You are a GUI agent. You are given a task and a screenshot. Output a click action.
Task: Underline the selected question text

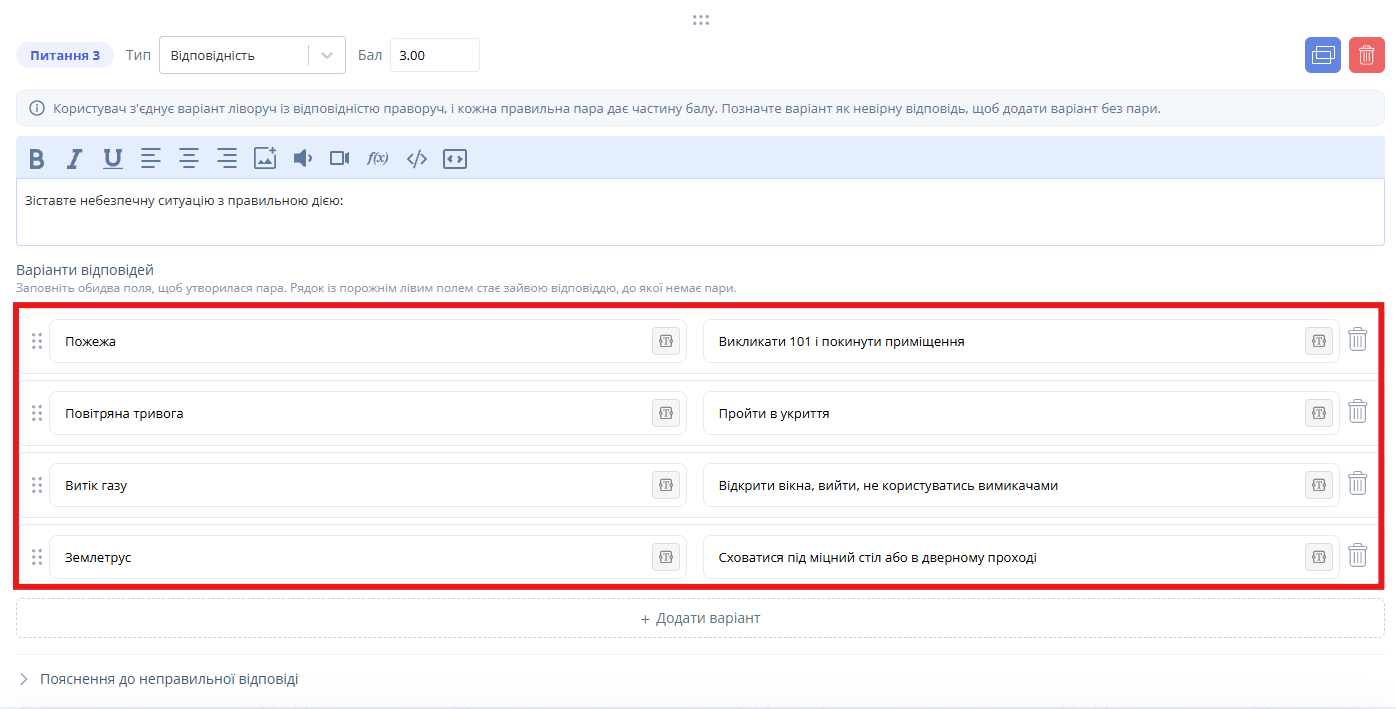113,158
